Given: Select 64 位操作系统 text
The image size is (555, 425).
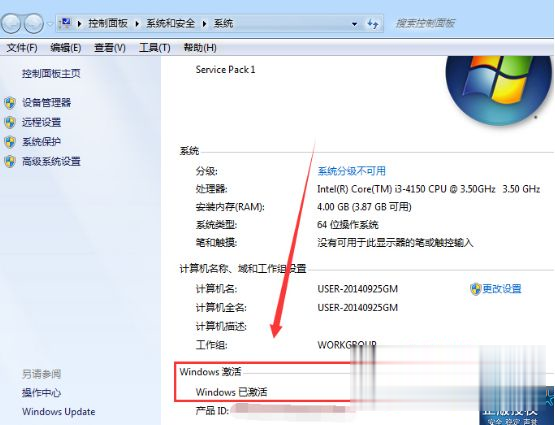Looking at the screenshot, I should 348,225.
